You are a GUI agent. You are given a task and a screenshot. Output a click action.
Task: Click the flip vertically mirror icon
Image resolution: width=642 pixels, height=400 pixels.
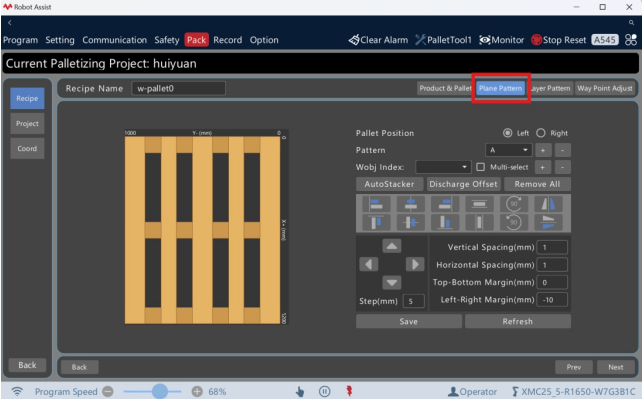pyautogui.click(x=548, y=222)
